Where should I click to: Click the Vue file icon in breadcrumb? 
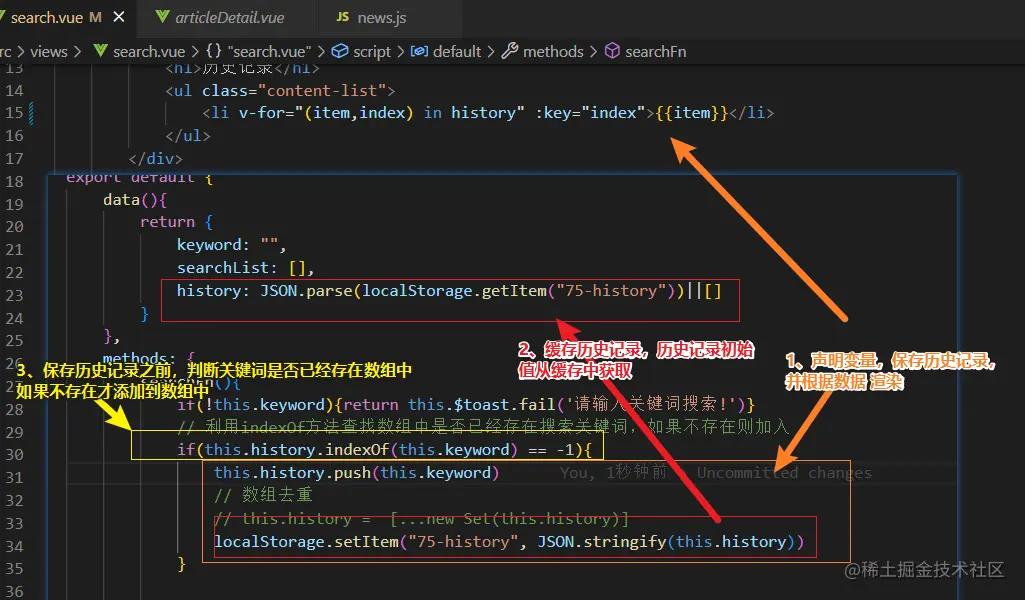tap(100, 51)
